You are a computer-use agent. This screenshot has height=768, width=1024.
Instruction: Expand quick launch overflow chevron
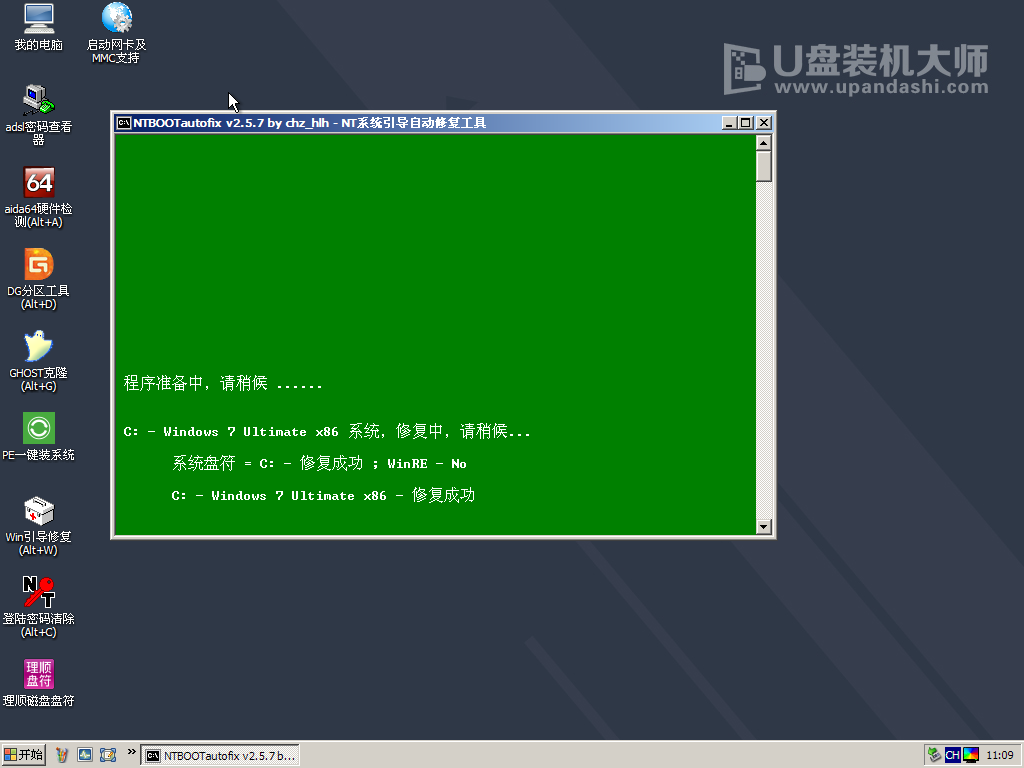coord(131,750)
